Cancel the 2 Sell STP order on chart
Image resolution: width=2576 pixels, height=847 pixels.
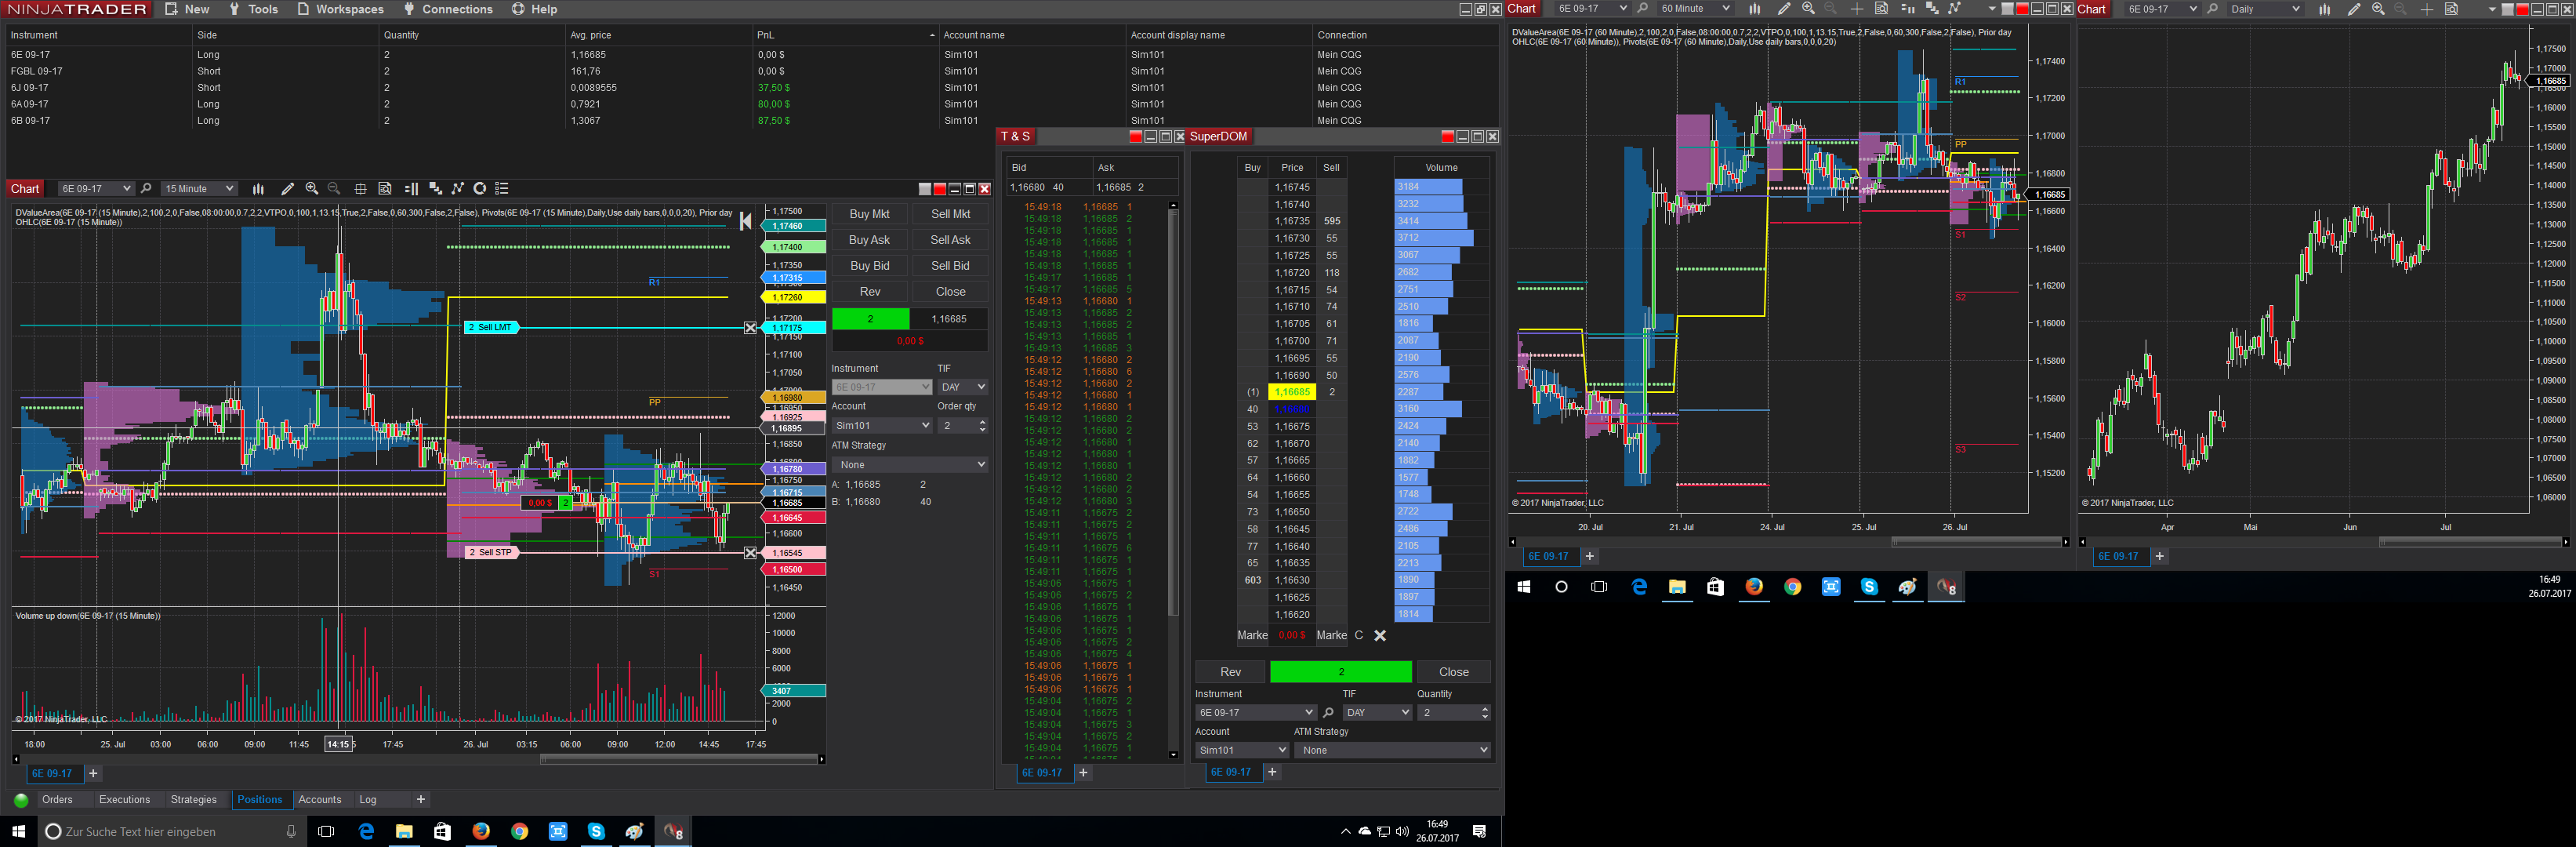pos(751,553)
